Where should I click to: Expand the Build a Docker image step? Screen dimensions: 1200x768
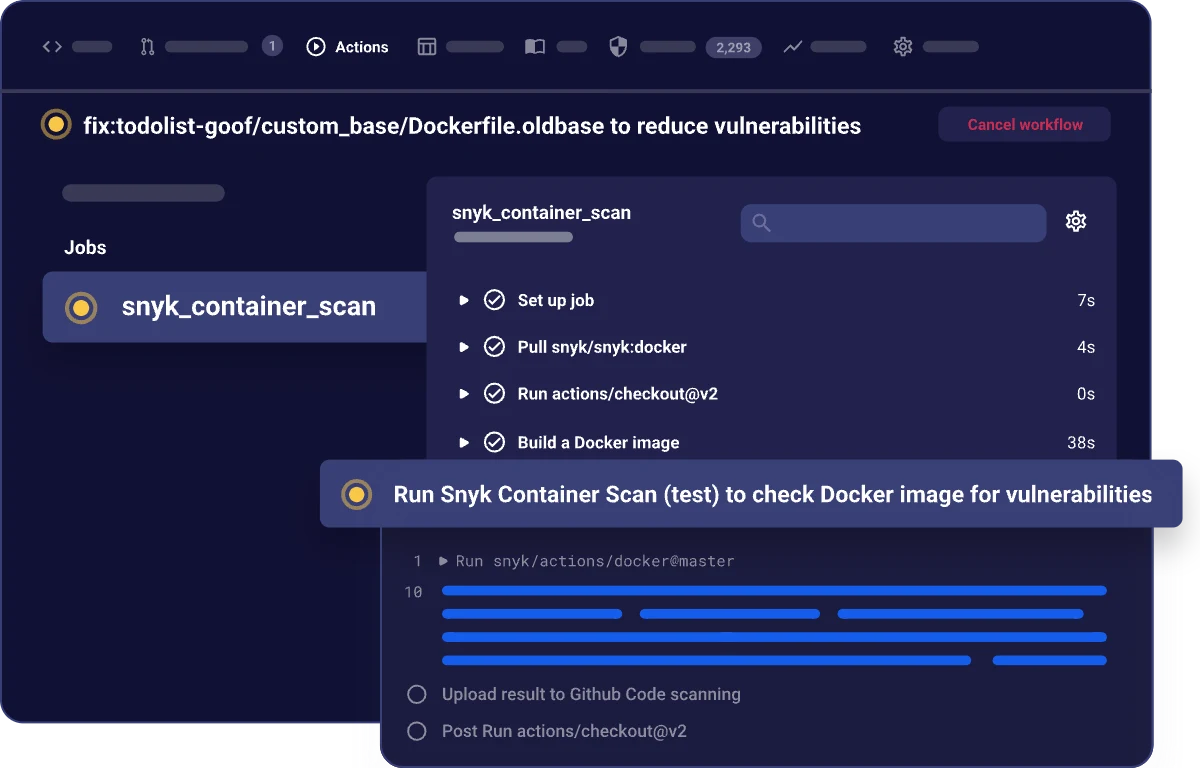[x=463, y=442]
